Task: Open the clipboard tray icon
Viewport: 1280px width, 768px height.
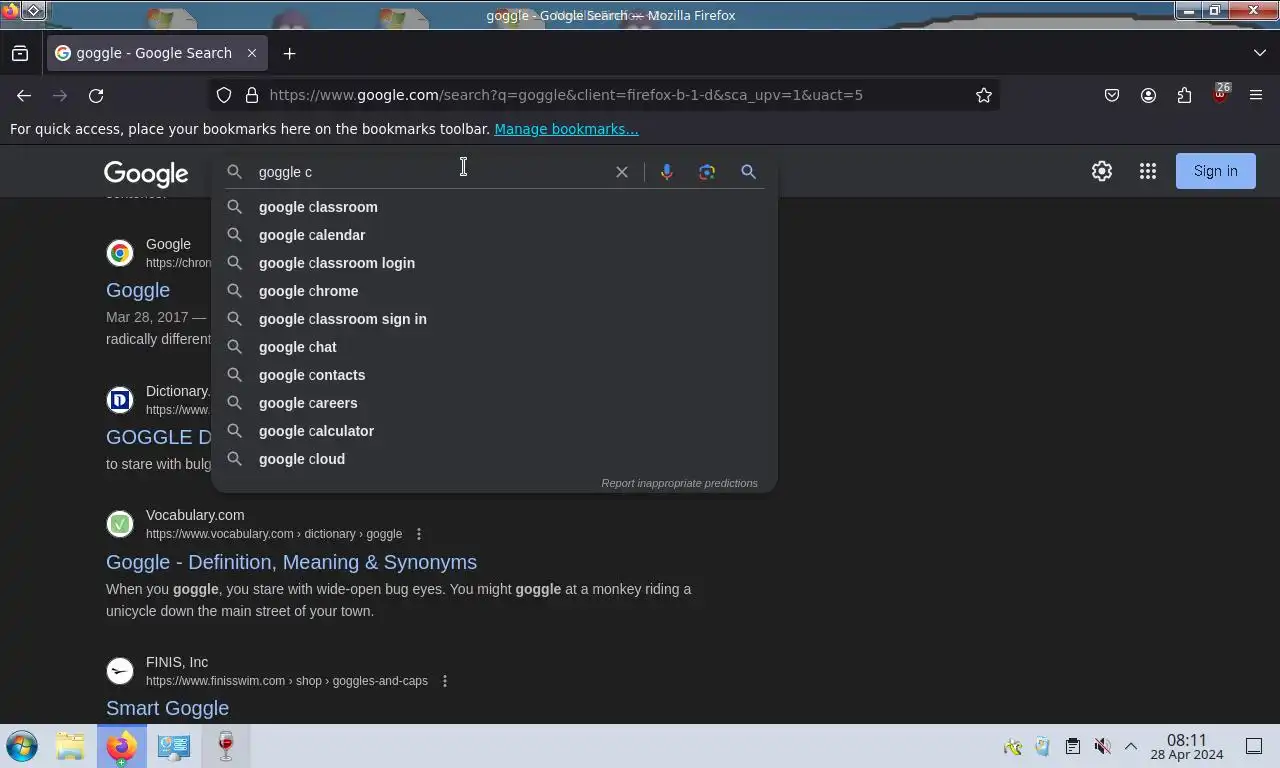Action: pyautogui.click(x=1072, y=746)
